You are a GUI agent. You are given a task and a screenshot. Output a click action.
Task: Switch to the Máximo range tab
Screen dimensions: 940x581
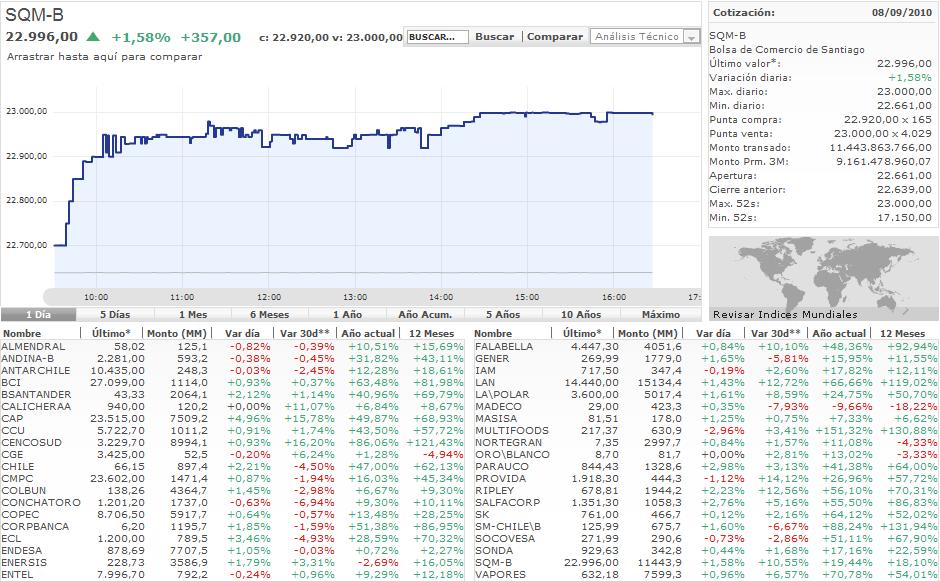click(x=661, y=314)
